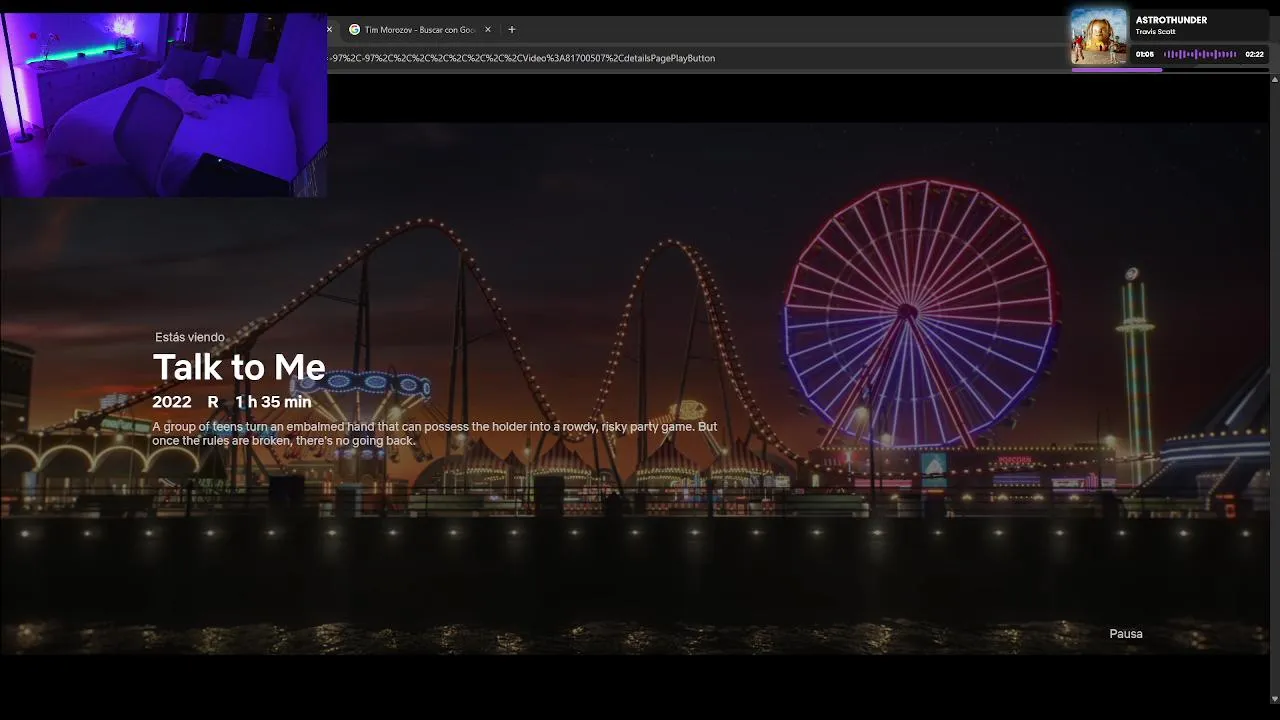The height and width of the screenshot is (720, 1280).
Task: Click the page scrollbar down arrow
Action: tap(1275, 698)
